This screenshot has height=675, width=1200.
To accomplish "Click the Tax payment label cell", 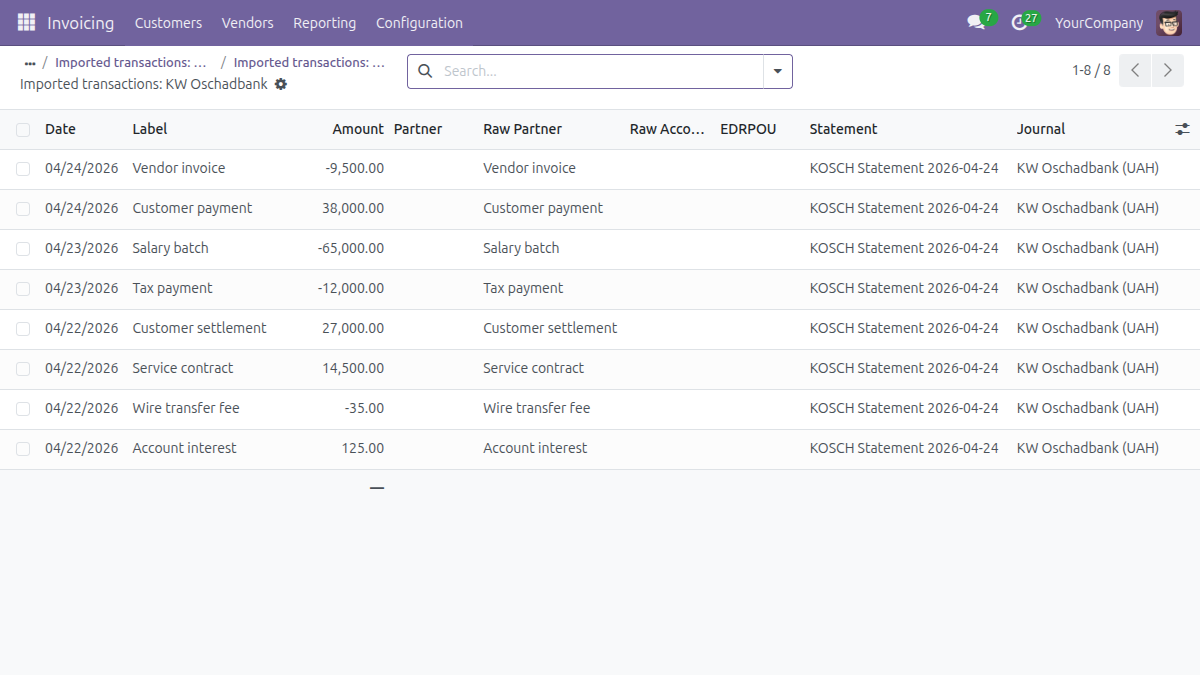I will (x=173, y=288).
